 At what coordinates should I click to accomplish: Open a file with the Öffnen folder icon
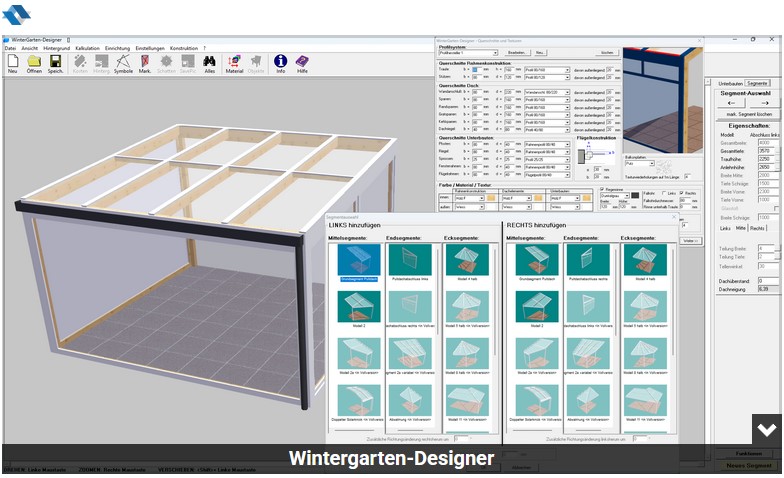[x=34, y=64]
